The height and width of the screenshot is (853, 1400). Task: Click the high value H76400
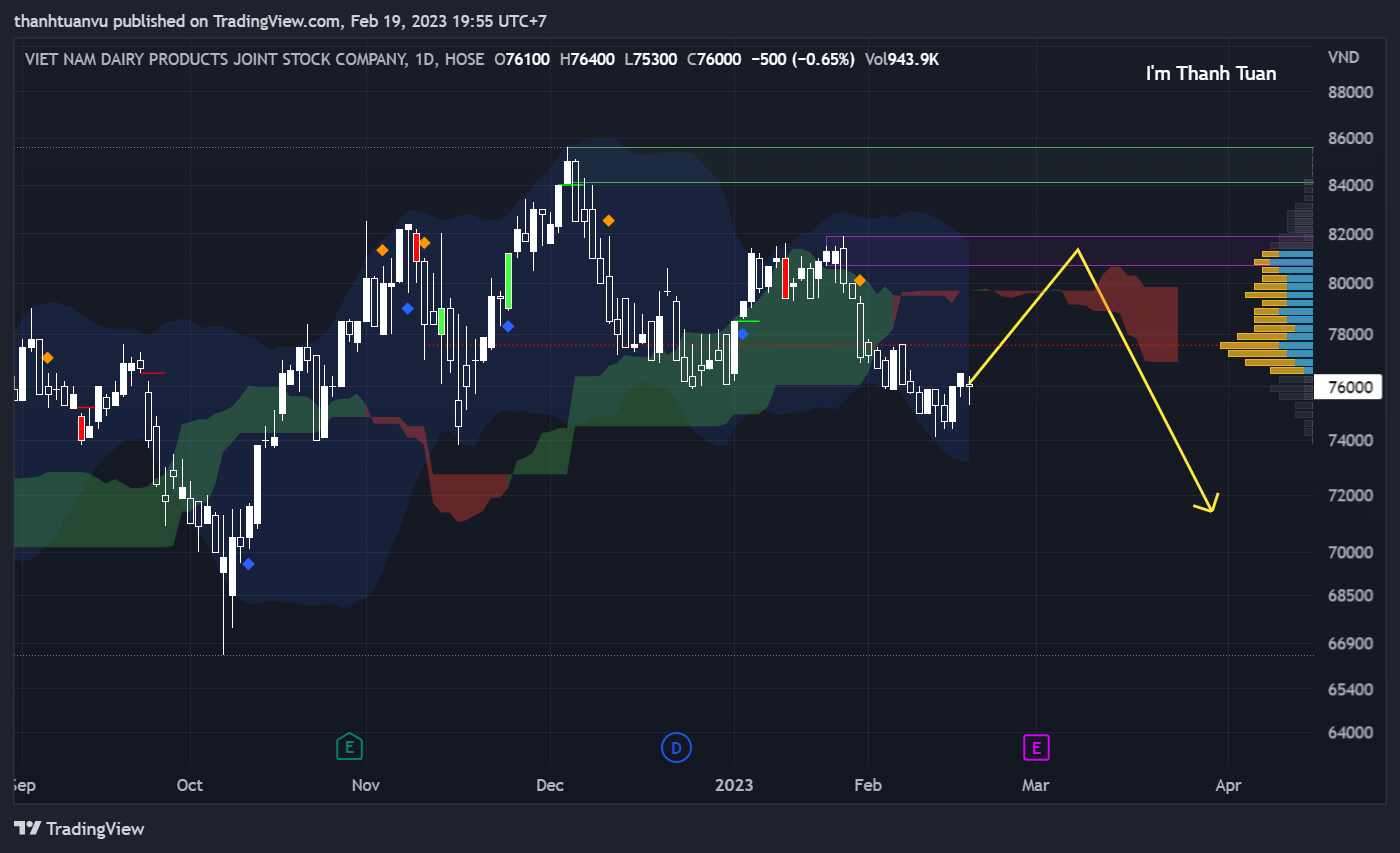point(587,59)
